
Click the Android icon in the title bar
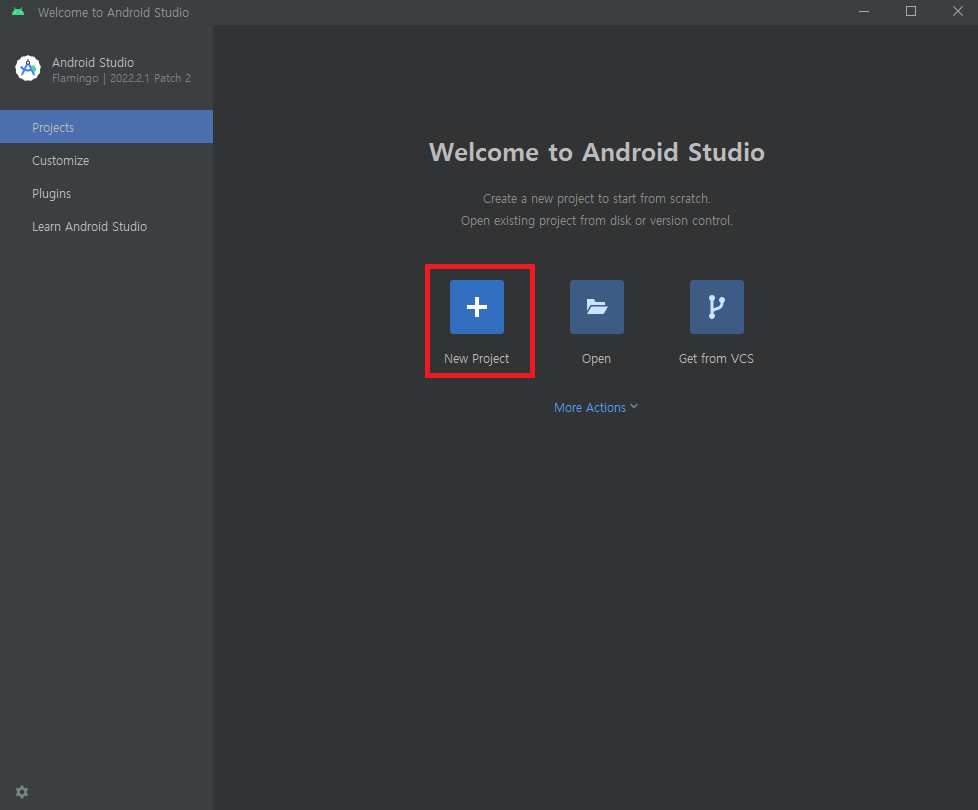click(18, 12)
